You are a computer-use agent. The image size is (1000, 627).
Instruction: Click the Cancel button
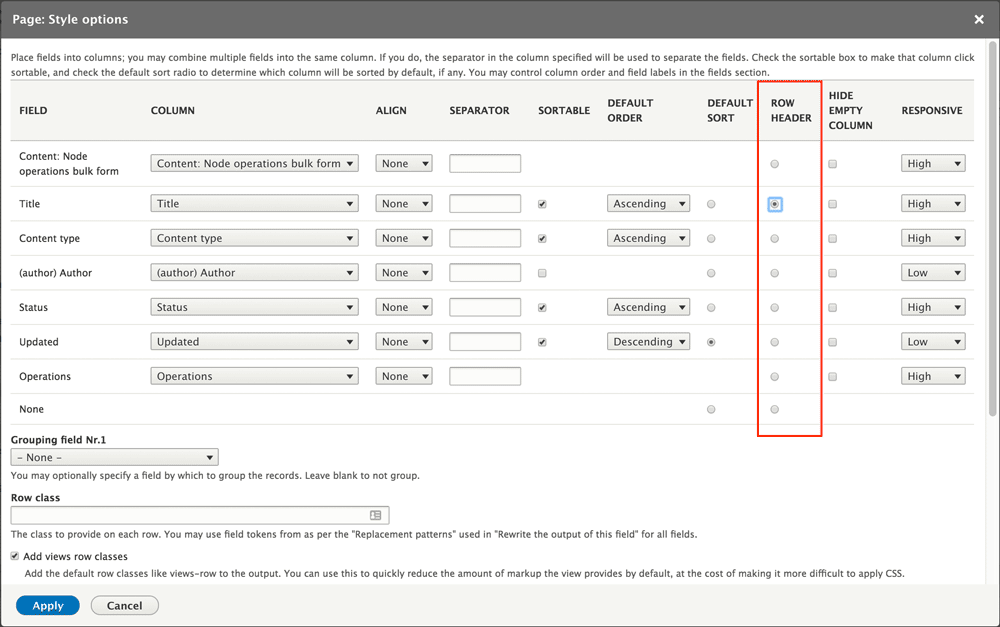124,605
